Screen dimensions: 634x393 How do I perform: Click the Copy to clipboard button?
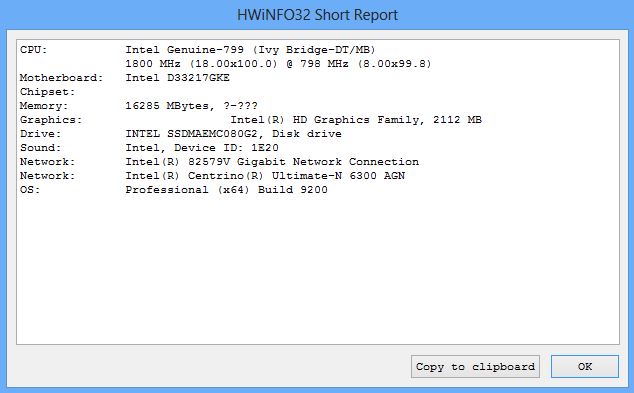(475, 367)
